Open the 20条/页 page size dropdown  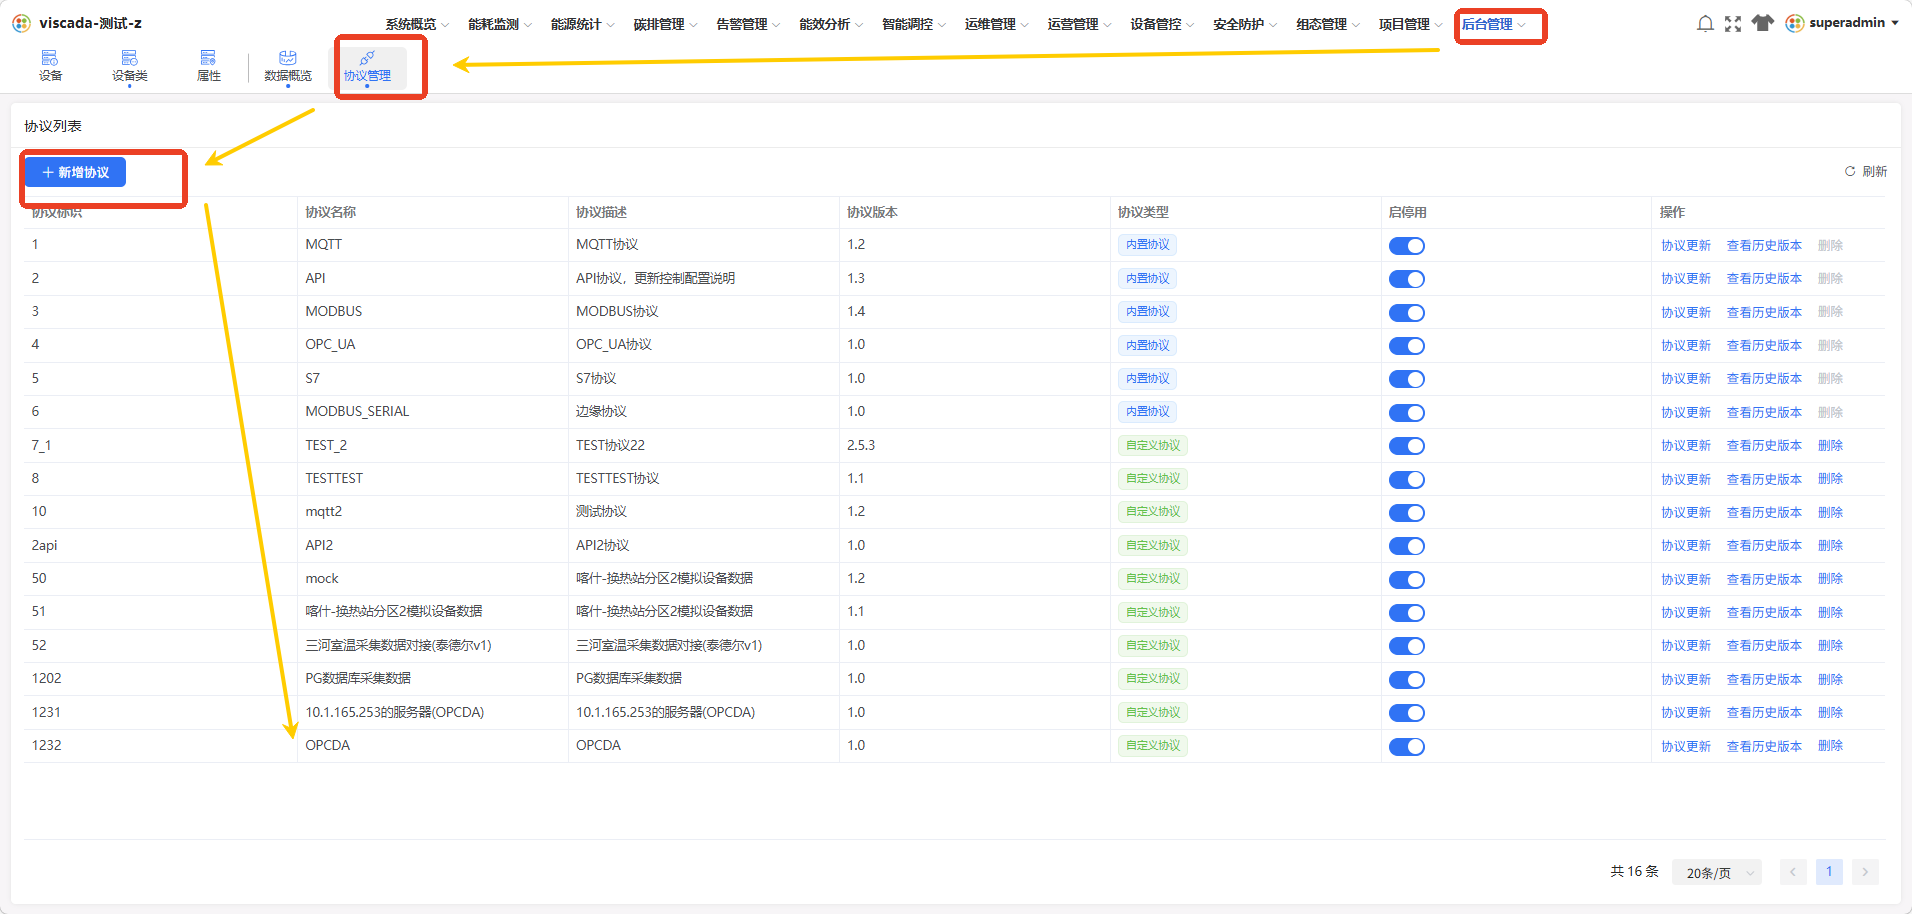(1717, 873)
